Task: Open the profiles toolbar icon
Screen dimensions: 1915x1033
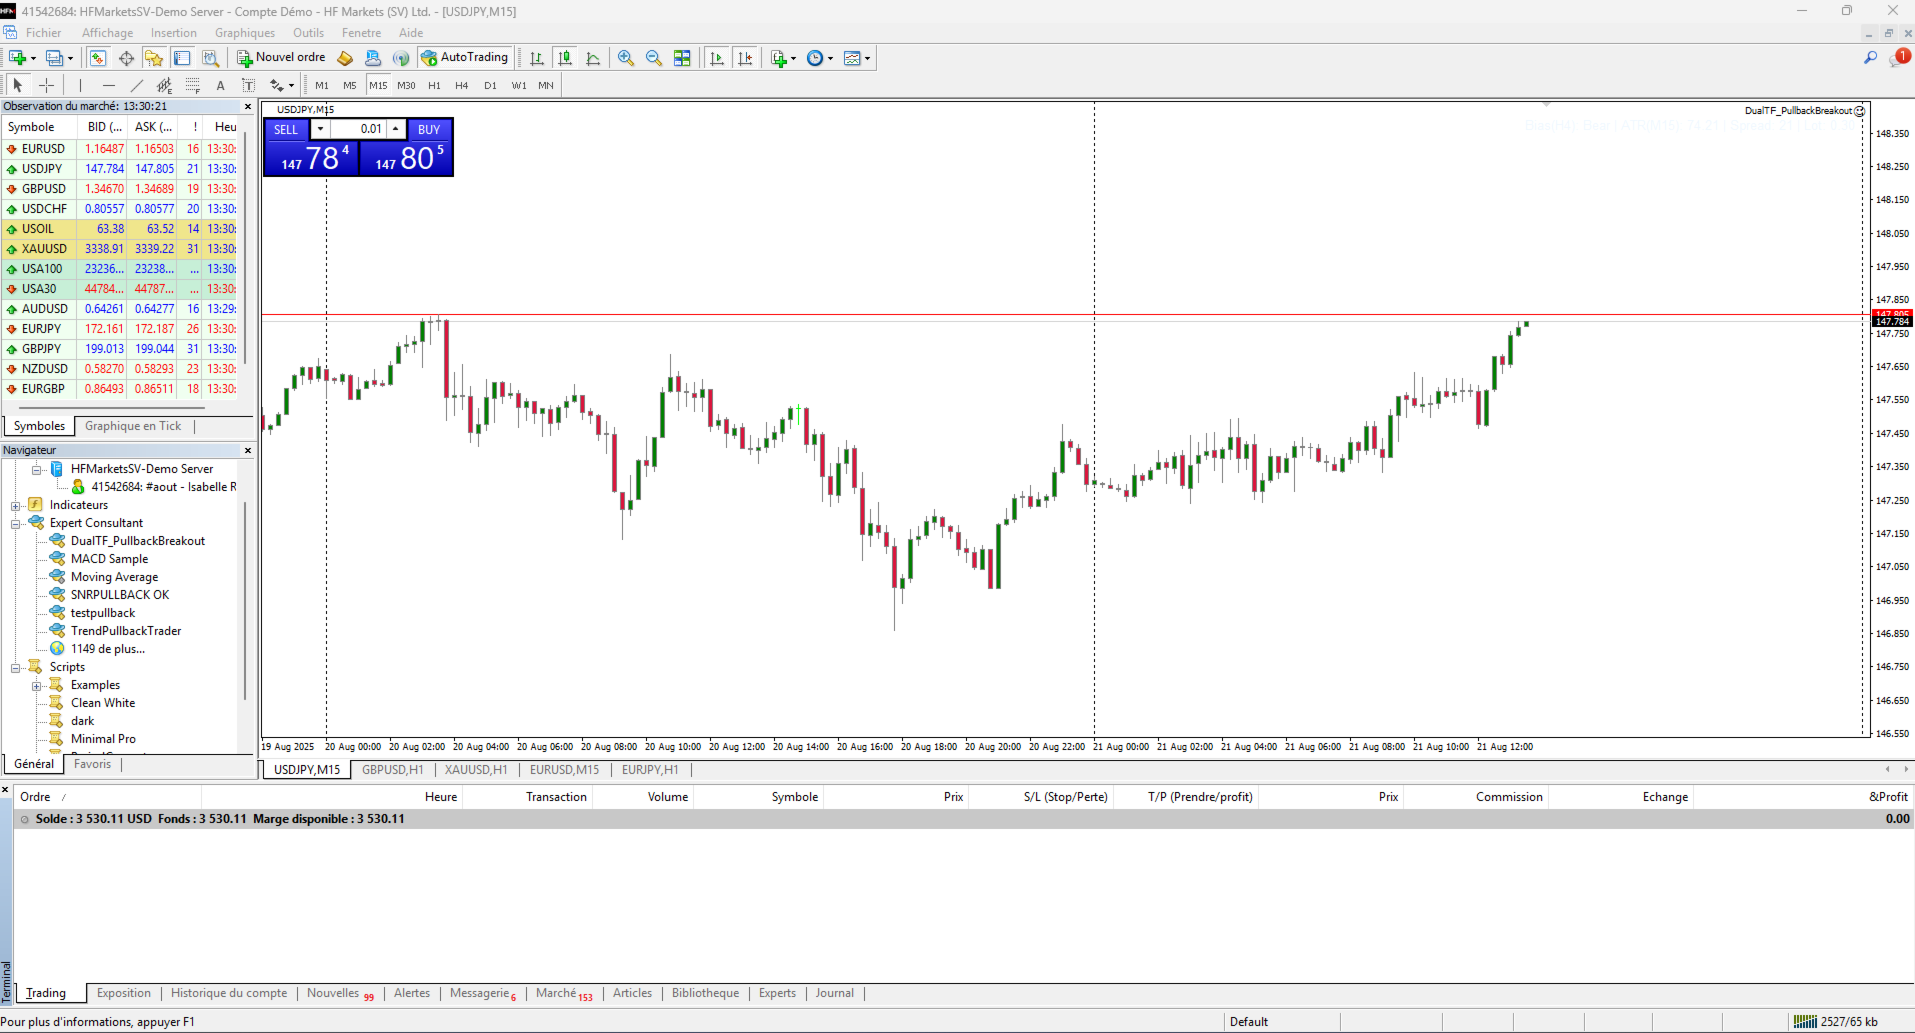Action: 55,58
